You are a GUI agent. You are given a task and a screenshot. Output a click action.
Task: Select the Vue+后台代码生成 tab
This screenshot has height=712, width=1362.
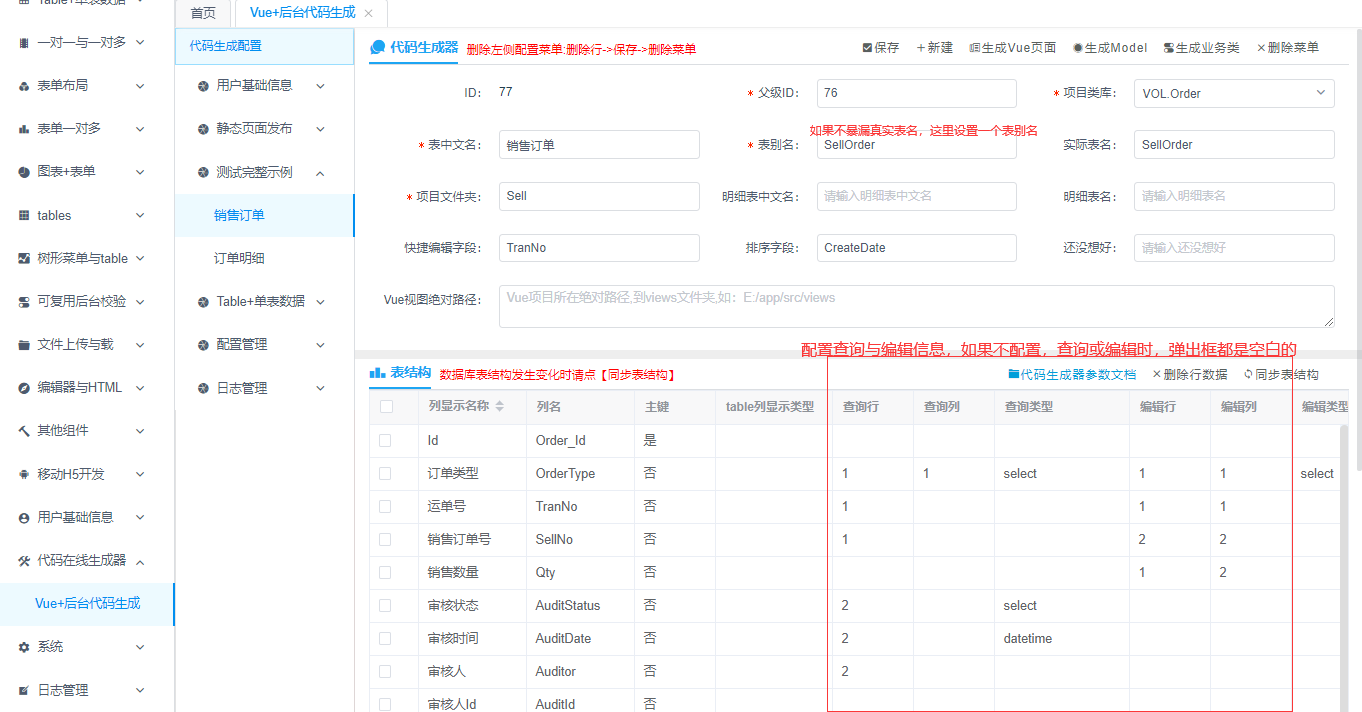pyautogui.click(x=302, y=13)
